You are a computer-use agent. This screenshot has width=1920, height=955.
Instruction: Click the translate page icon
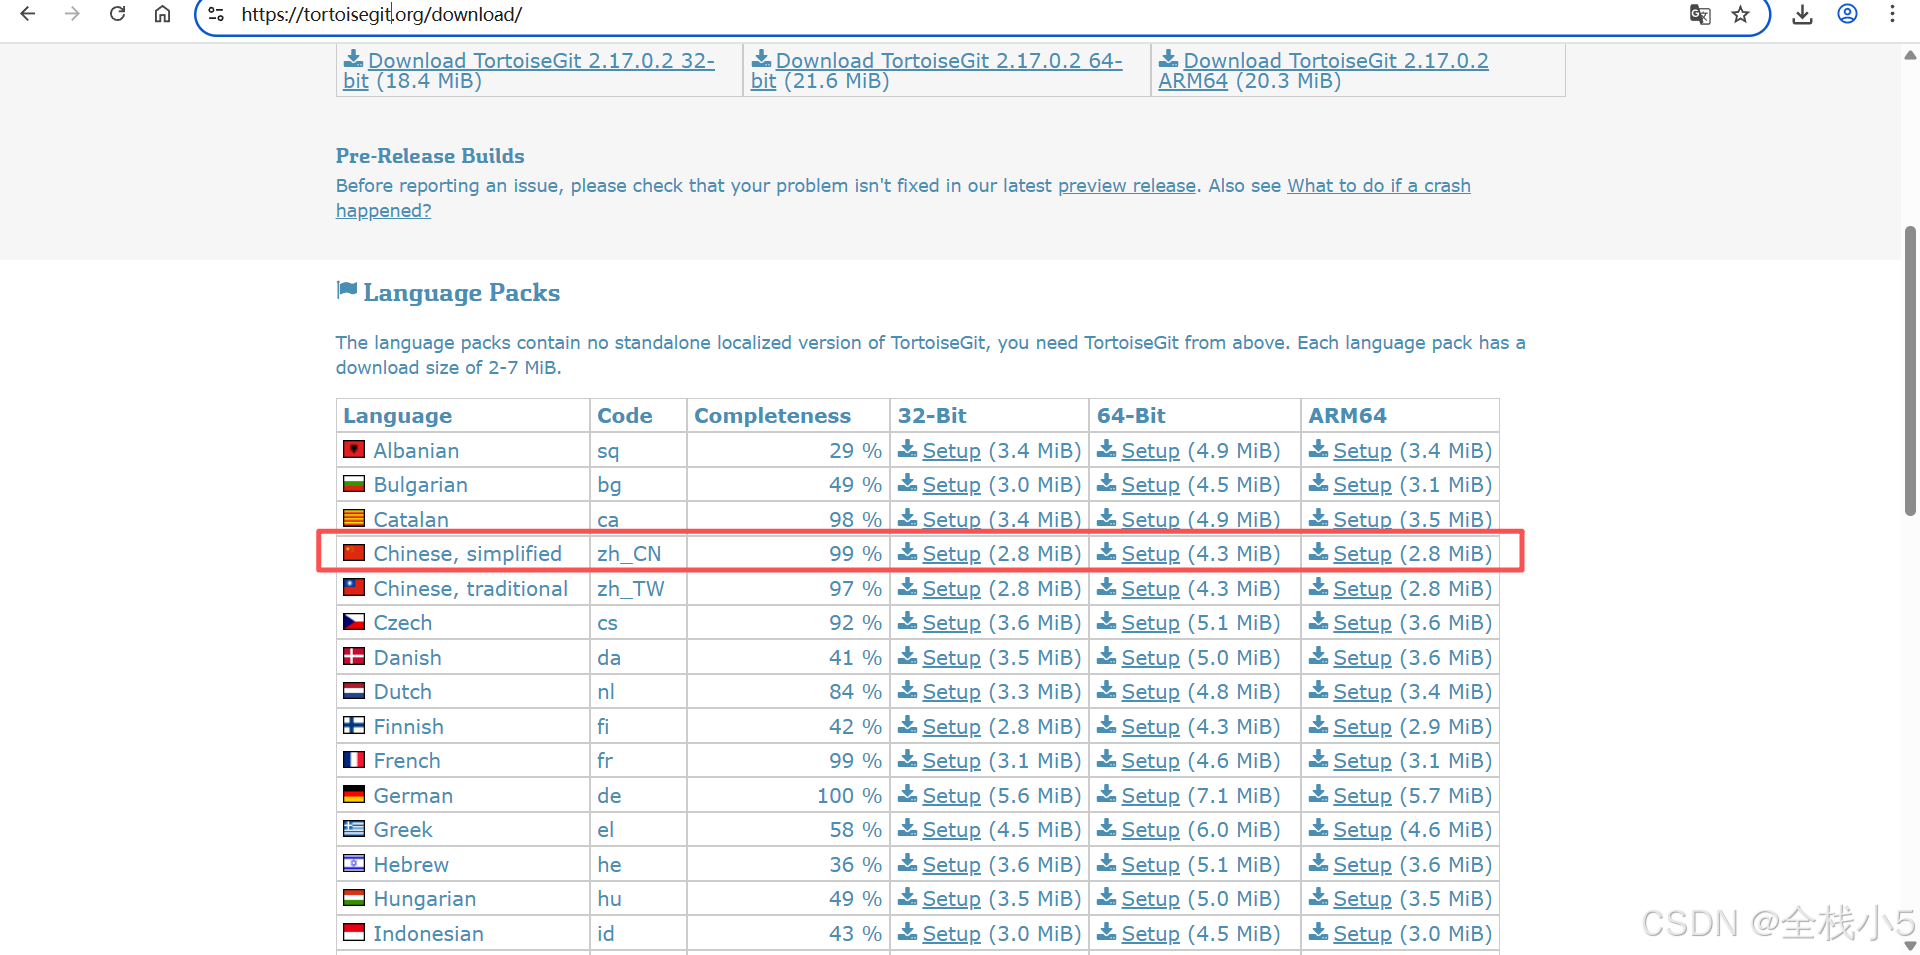pos(1700,14)
